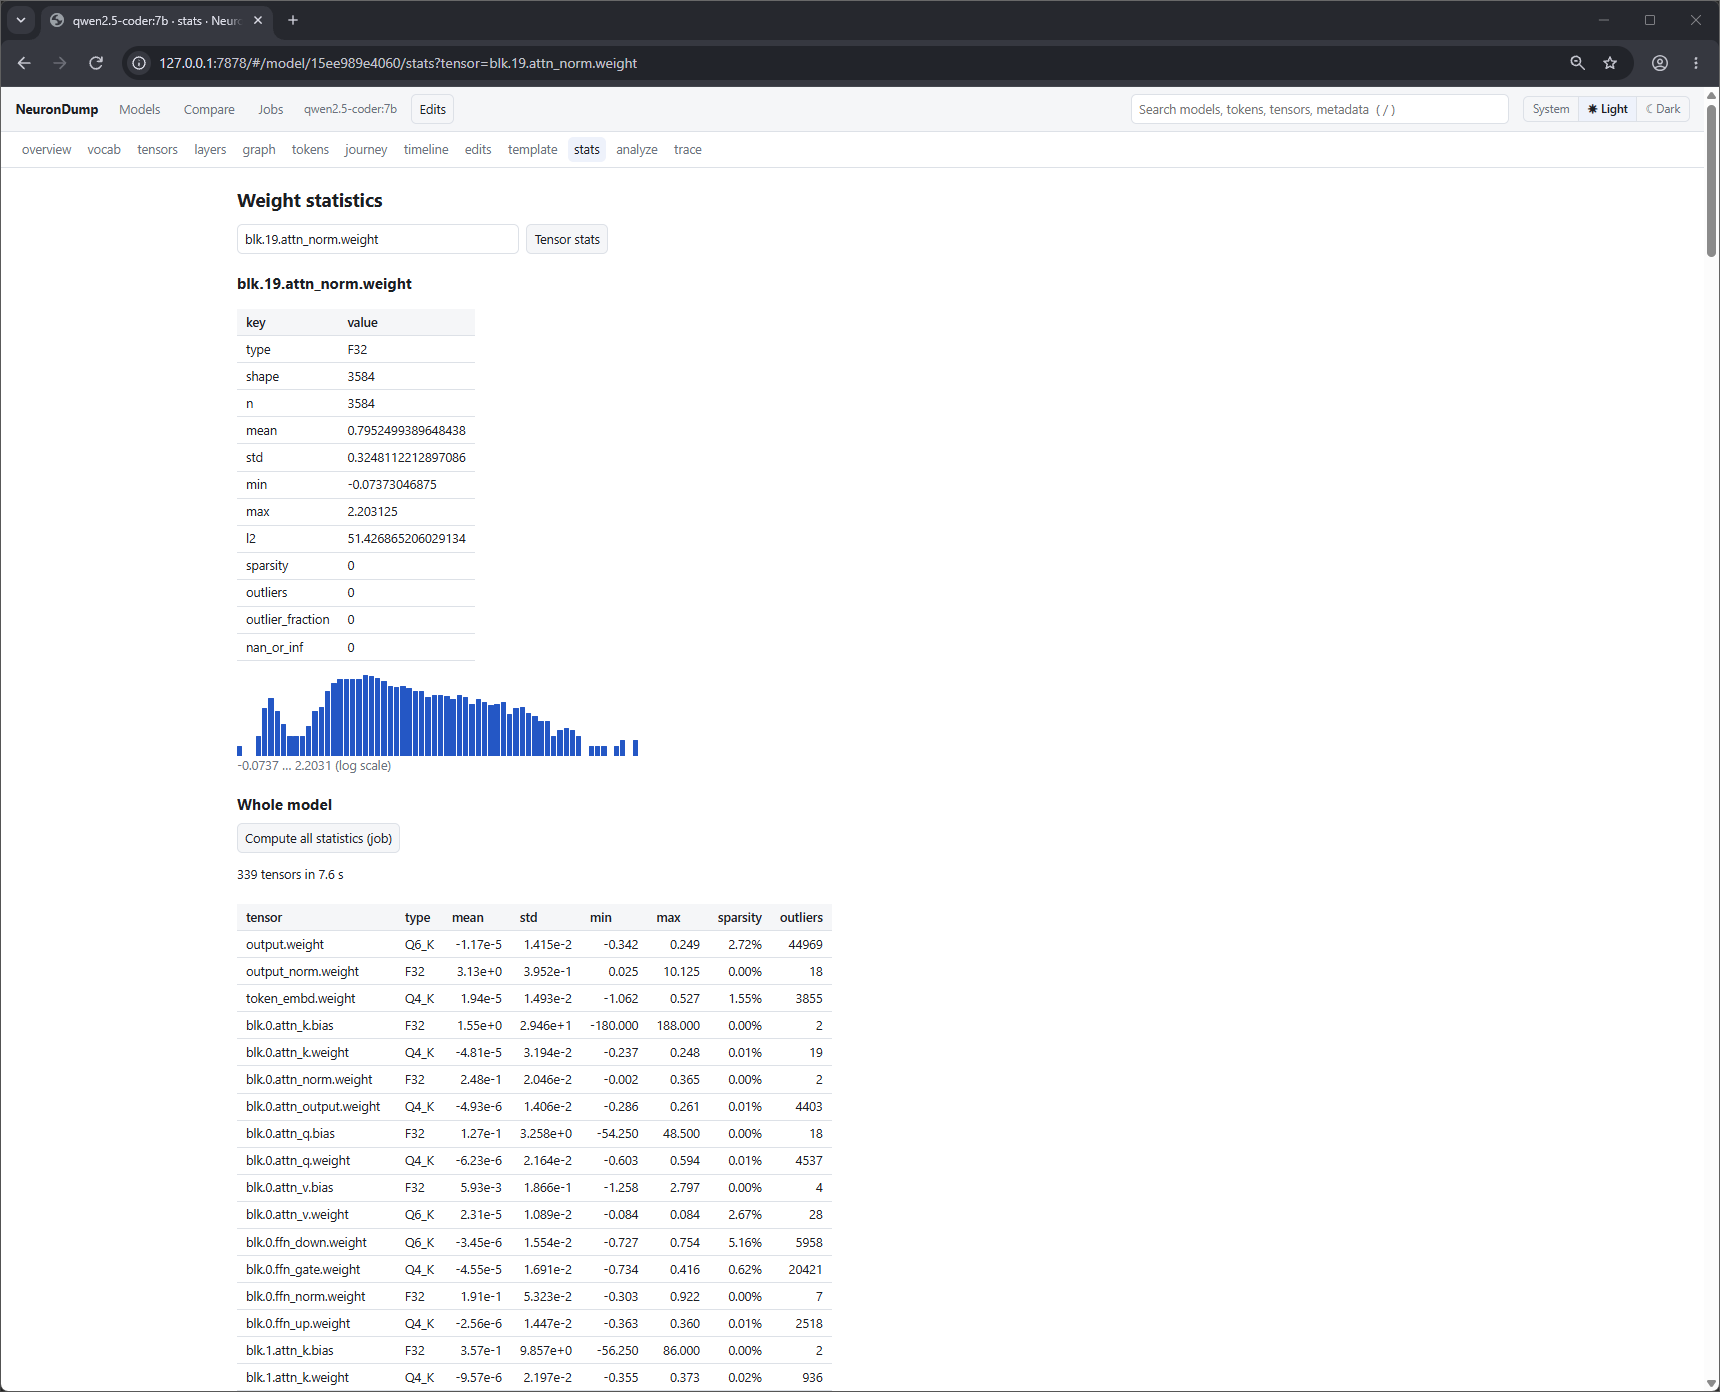
Task: Switch theme to Light
Action: pyautogui.click(x=1607, y=109)
